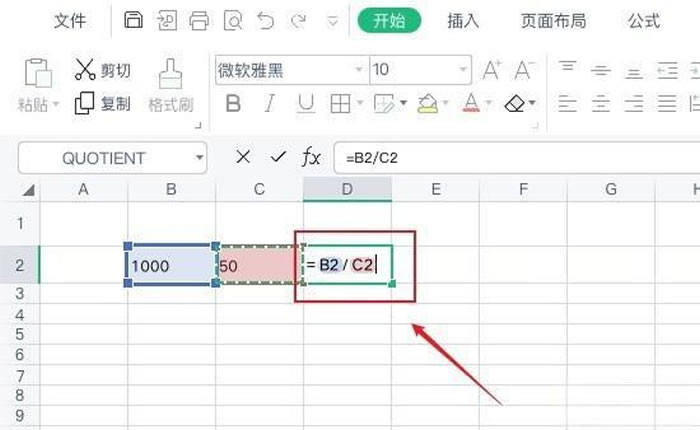The image size is (700, 430).
Task: Expand the borders dropdown arrow
Action: [x=360, y=104]
